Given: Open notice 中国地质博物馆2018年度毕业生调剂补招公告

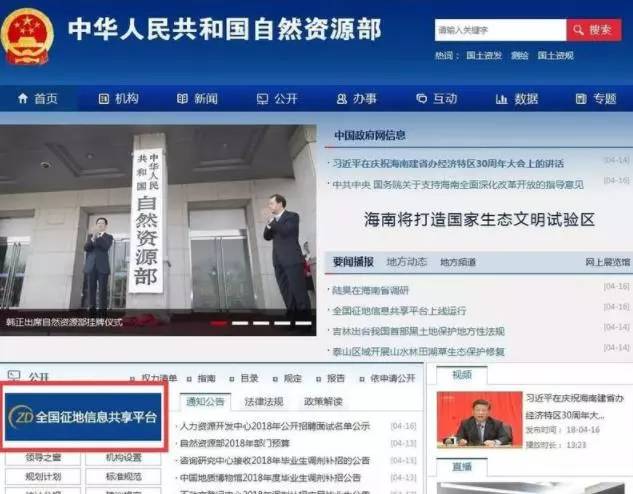Looking at the screenshot, I should 270,478.
